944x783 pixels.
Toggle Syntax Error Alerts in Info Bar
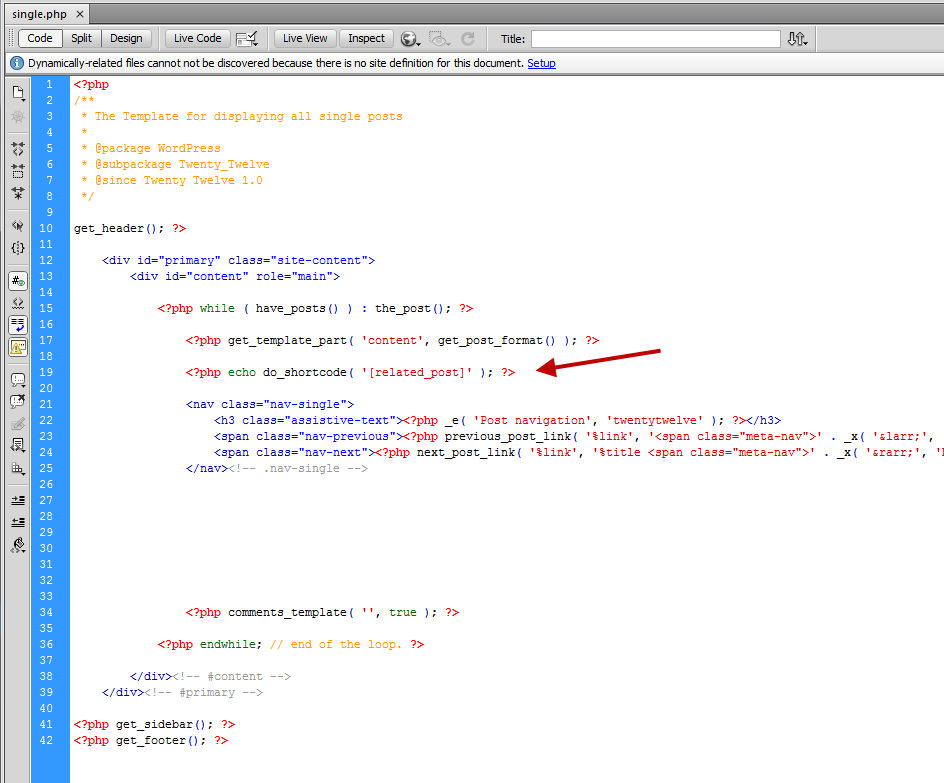18,347
